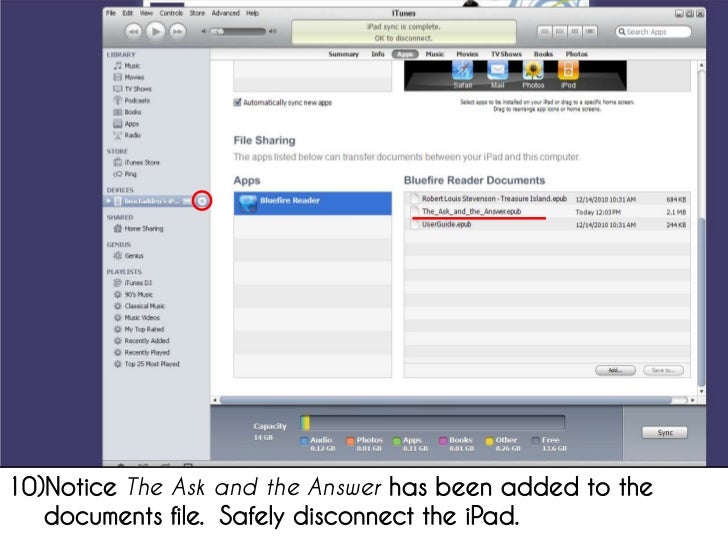Image resolution: width=728 pixels, height=546 pixels.
Task: Click the Previous track rewind button
Action: tap(133, 32)
